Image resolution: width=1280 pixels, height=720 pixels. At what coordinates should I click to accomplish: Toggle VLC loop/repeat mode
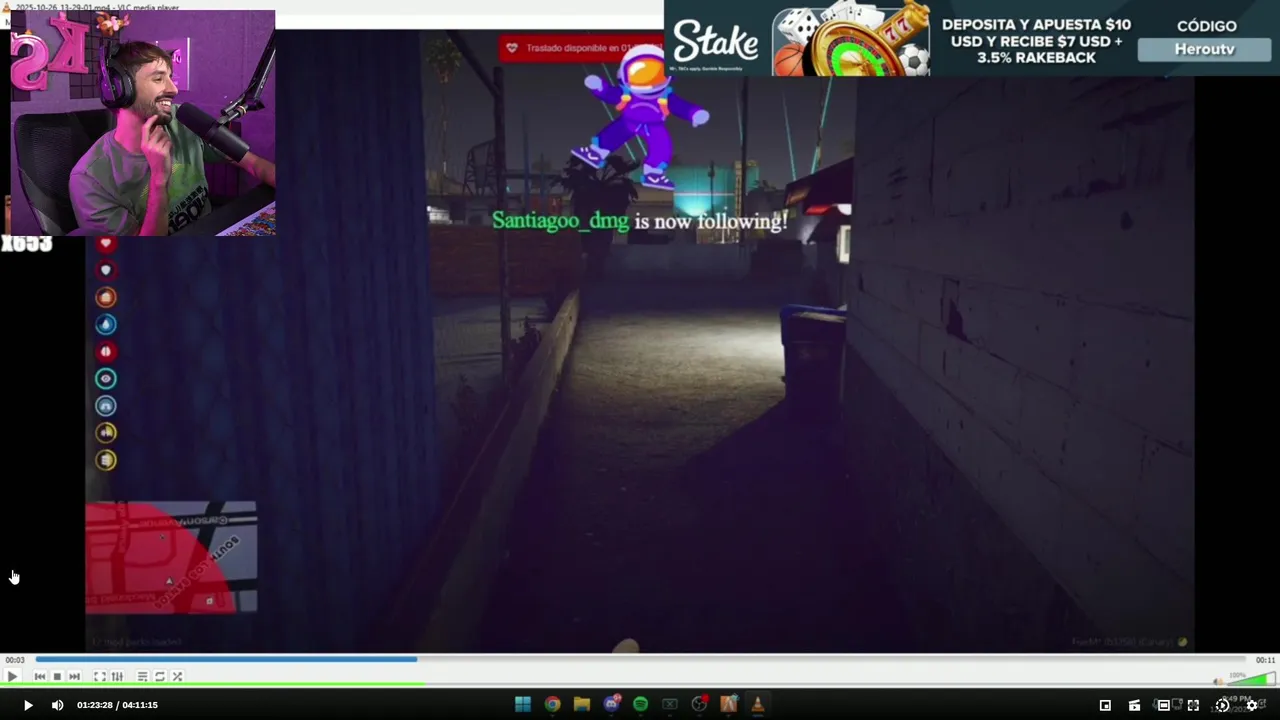pos(159,677)
